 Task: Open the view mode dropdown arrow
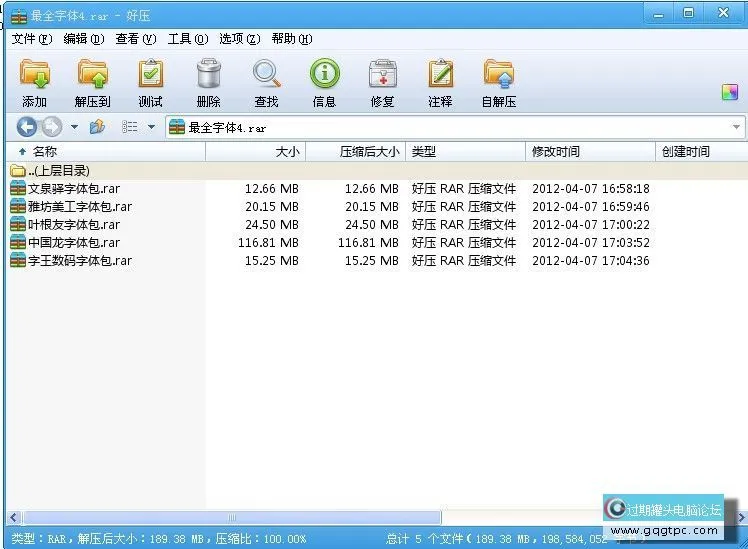pyautogui.click(x=151, y=127)
